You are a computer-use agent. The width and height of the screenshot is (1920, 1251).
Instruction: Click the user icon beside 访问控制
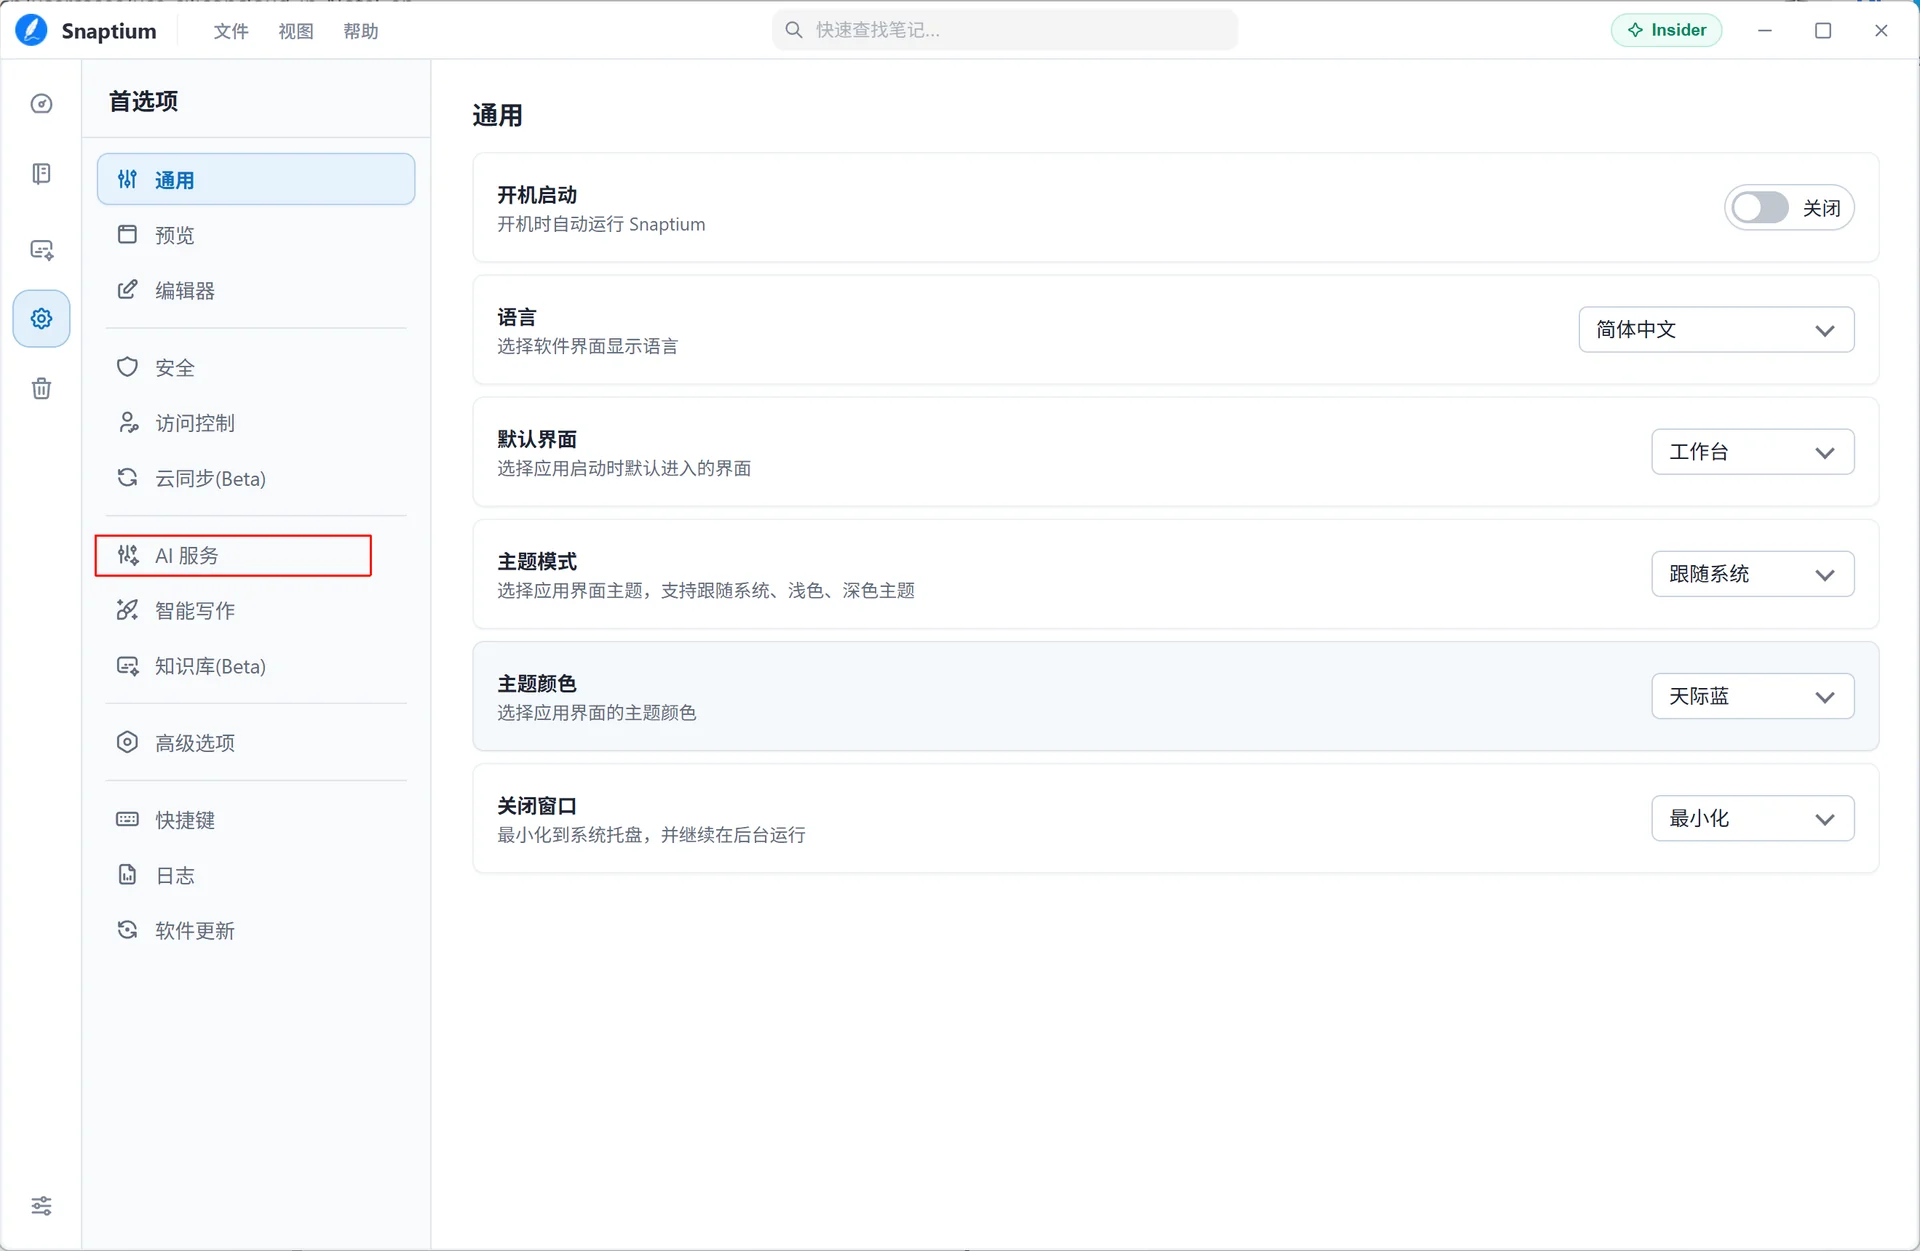(x=127, y=423)
